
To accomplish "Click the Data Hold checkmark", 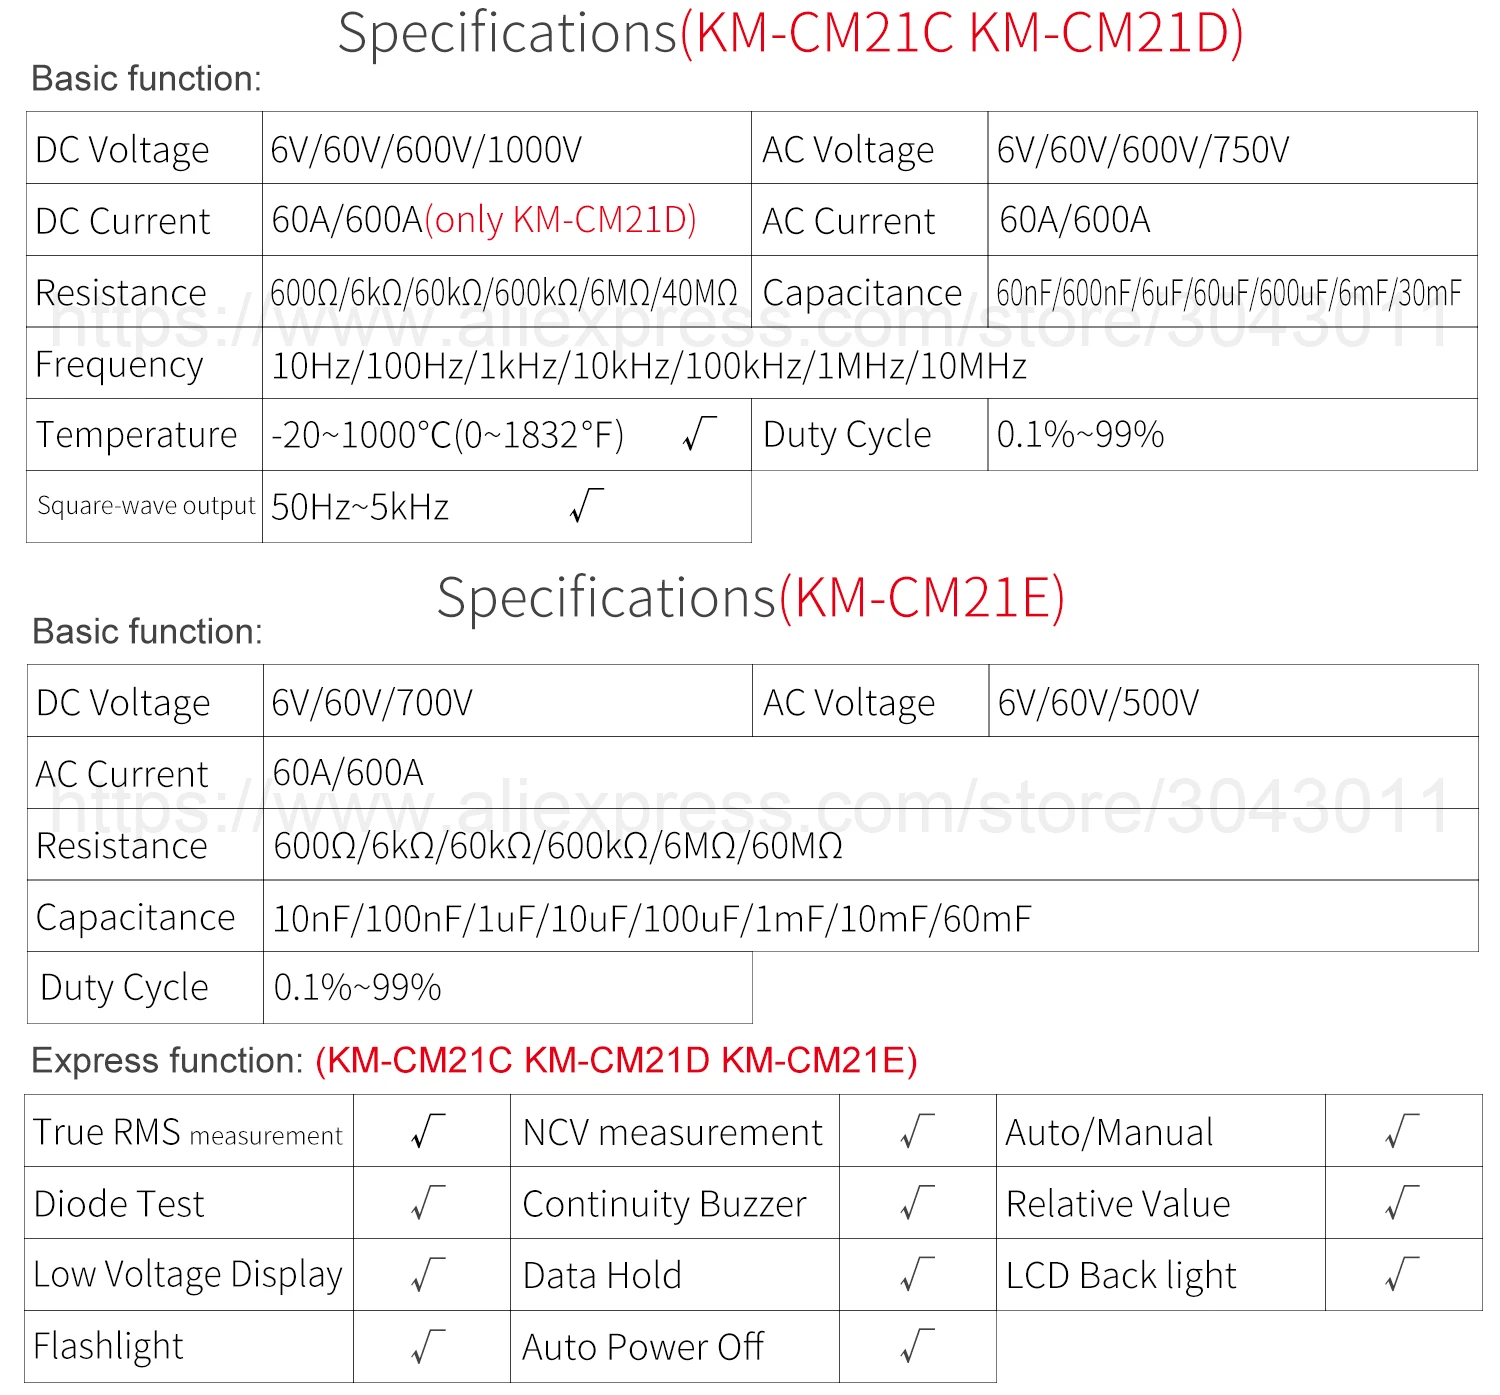I will click(917, 1274).
